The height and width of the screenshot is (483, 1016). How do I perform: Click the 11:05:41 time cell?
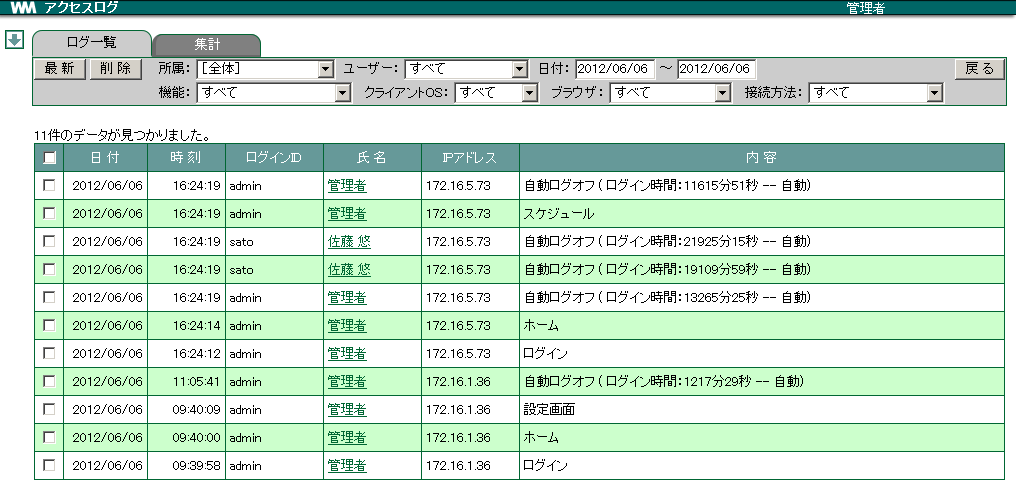coord(186,381)
